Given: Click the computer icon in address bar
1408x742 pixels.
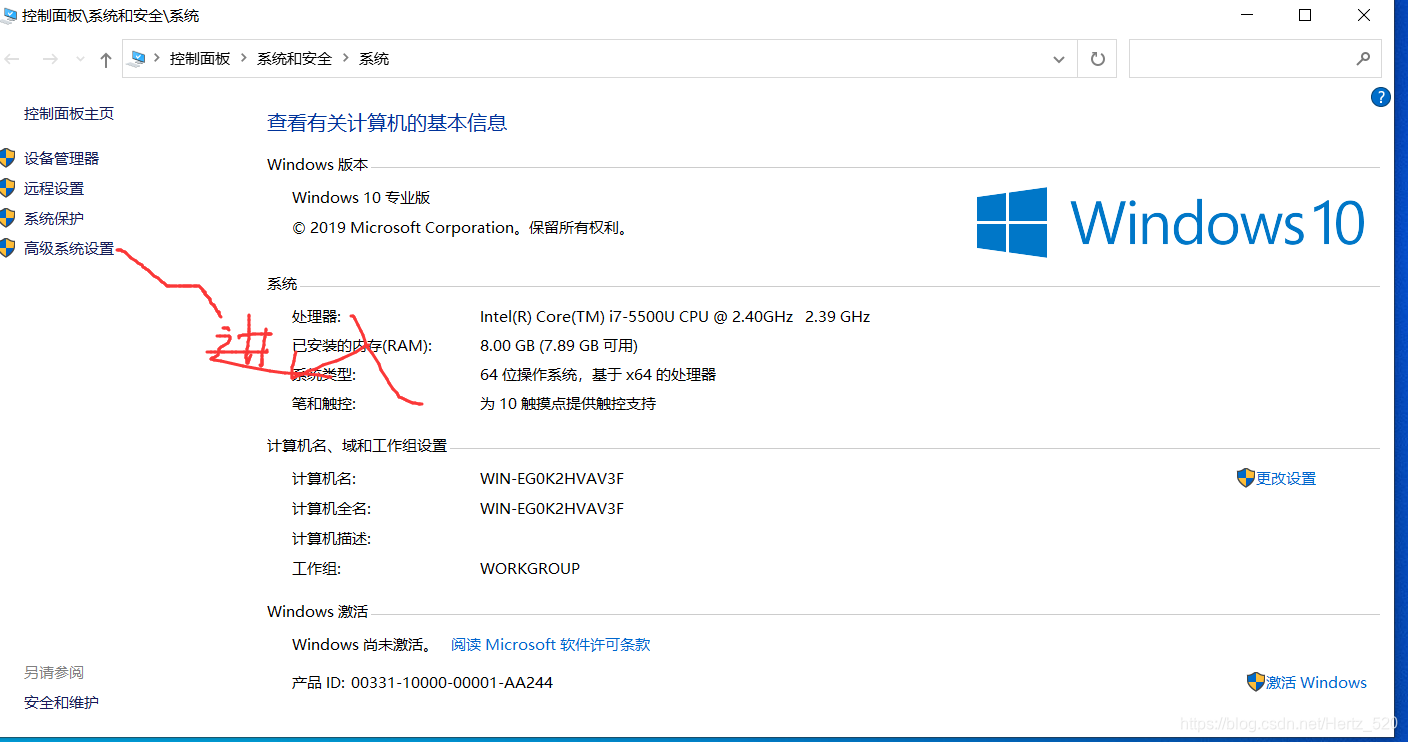Looking at the screenshot, I should (x=138, y=59).
